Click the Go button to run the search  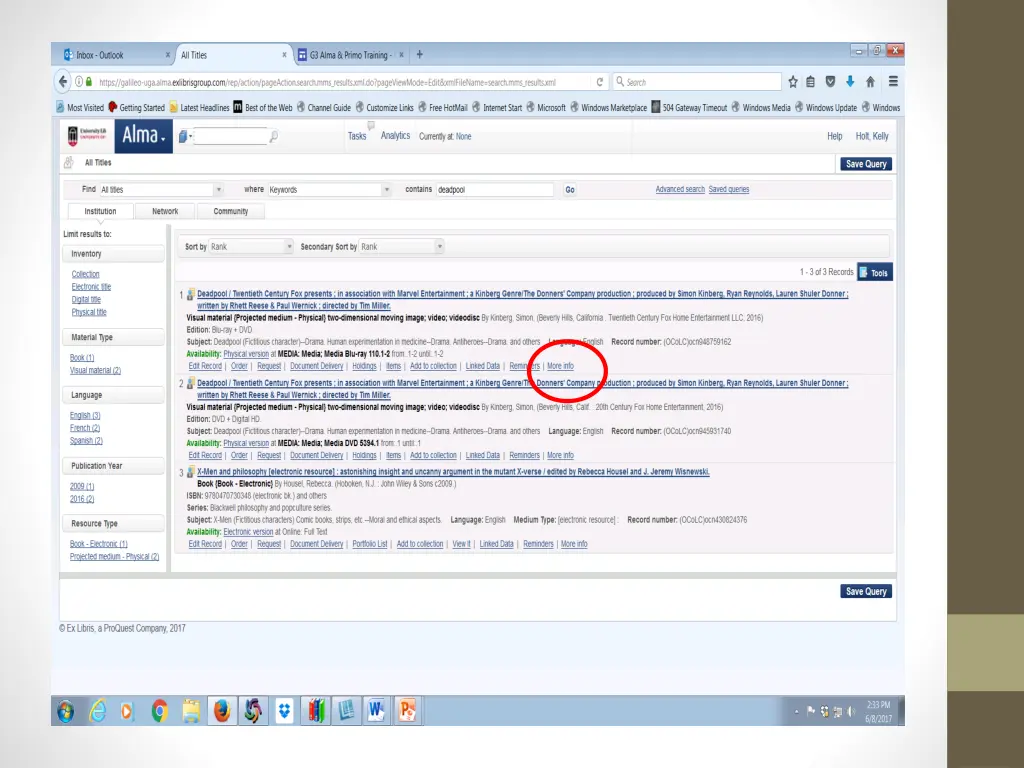(x=570, y=189)
